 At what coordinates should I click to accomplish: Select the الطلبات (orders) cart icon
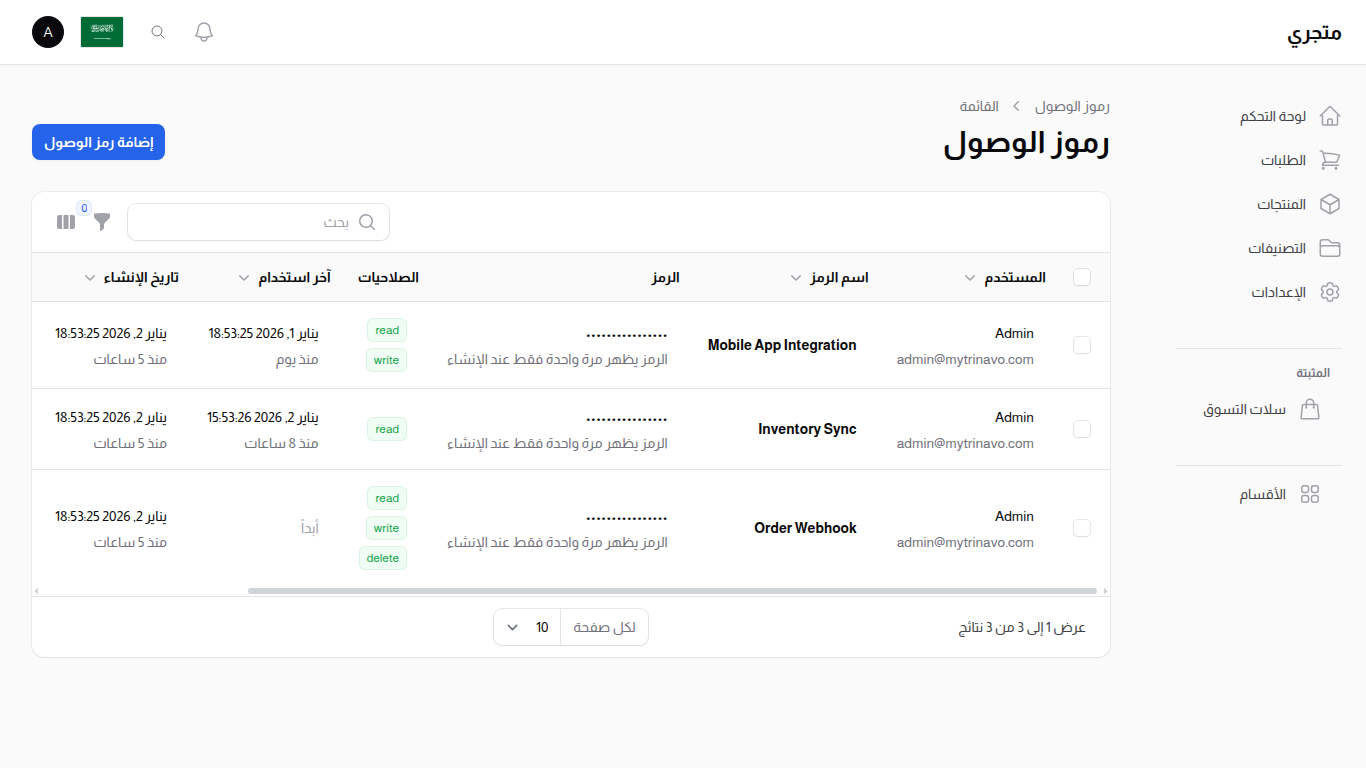pos(1330,160)
